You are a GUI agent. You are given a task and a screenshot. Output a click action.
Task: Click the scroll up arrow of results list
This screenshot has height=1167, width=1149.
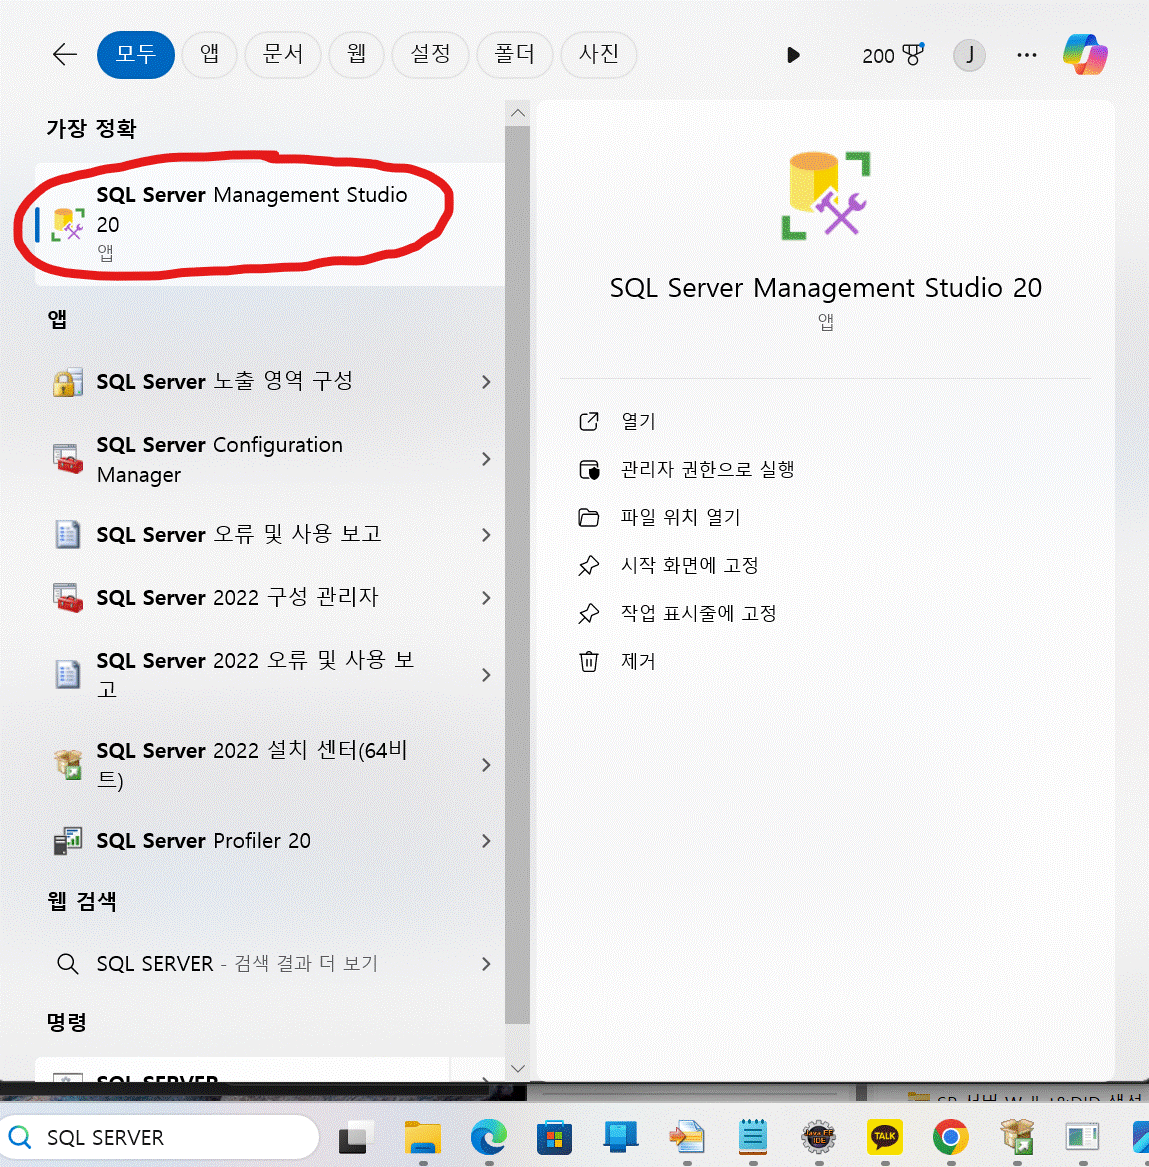[x=518, y=113]
